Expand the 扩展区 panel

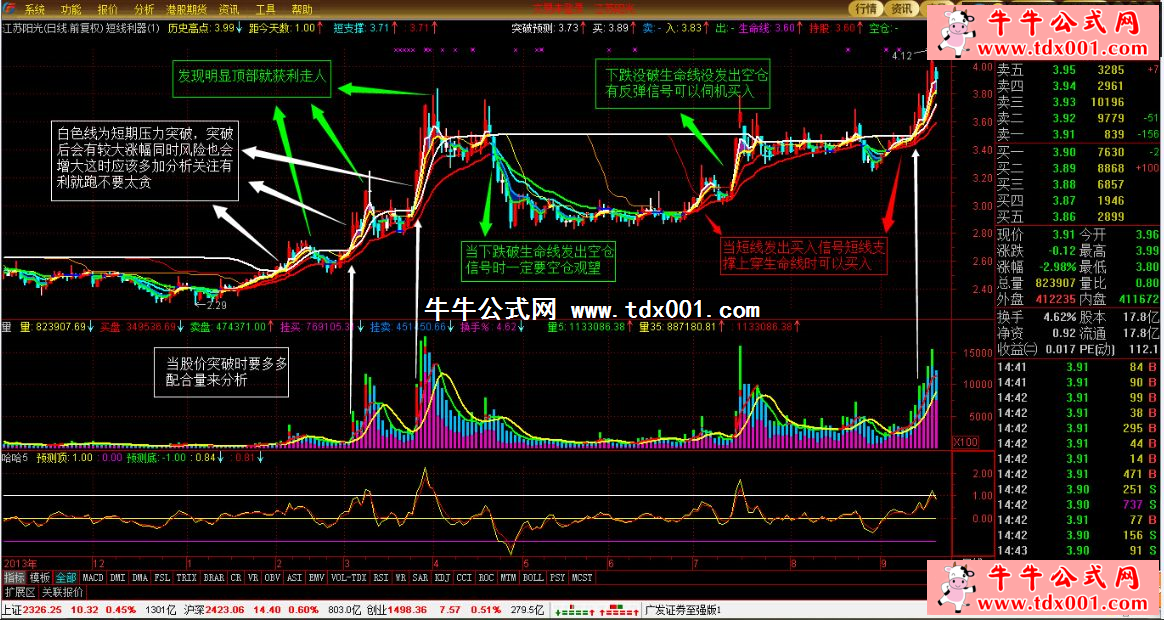click(x=17, y=591)
